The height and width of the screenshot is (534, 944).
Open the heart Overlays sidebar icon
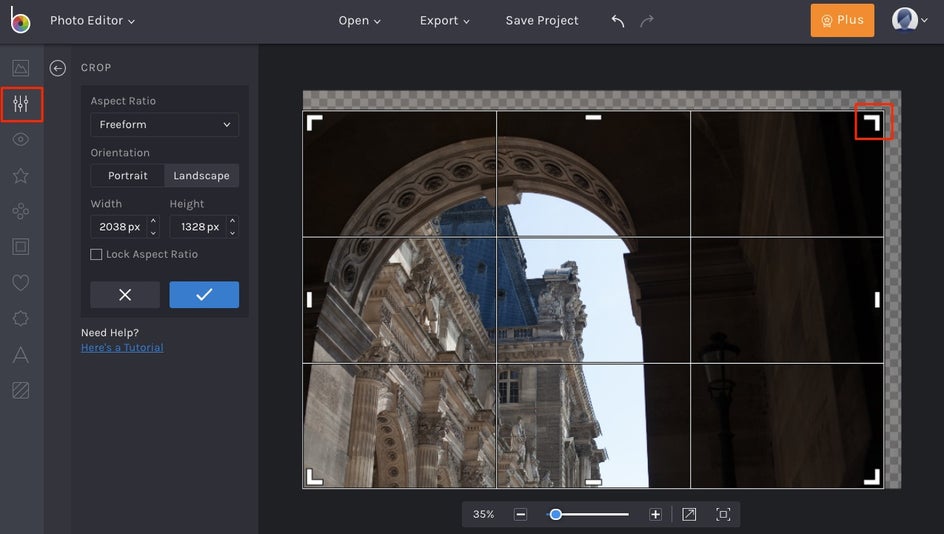click(21, 283)
